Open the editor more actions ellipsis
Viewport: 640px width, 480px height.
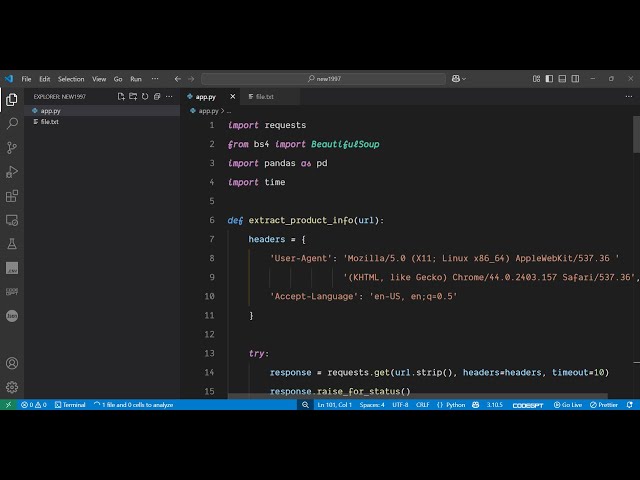(x=629, y=97)
